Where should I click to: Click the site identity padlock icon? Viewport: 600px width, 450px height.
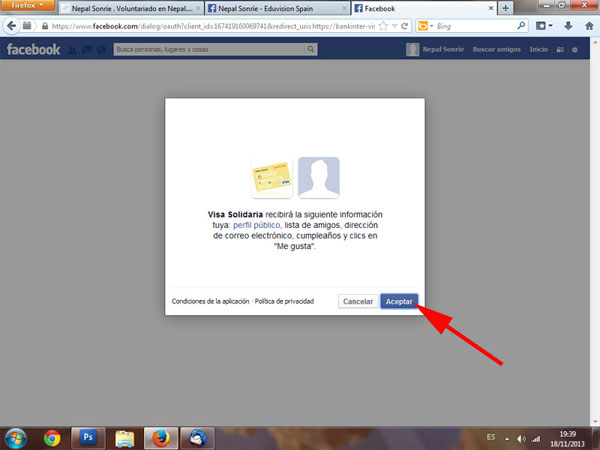pyautogui.click(x=45, y=26)
